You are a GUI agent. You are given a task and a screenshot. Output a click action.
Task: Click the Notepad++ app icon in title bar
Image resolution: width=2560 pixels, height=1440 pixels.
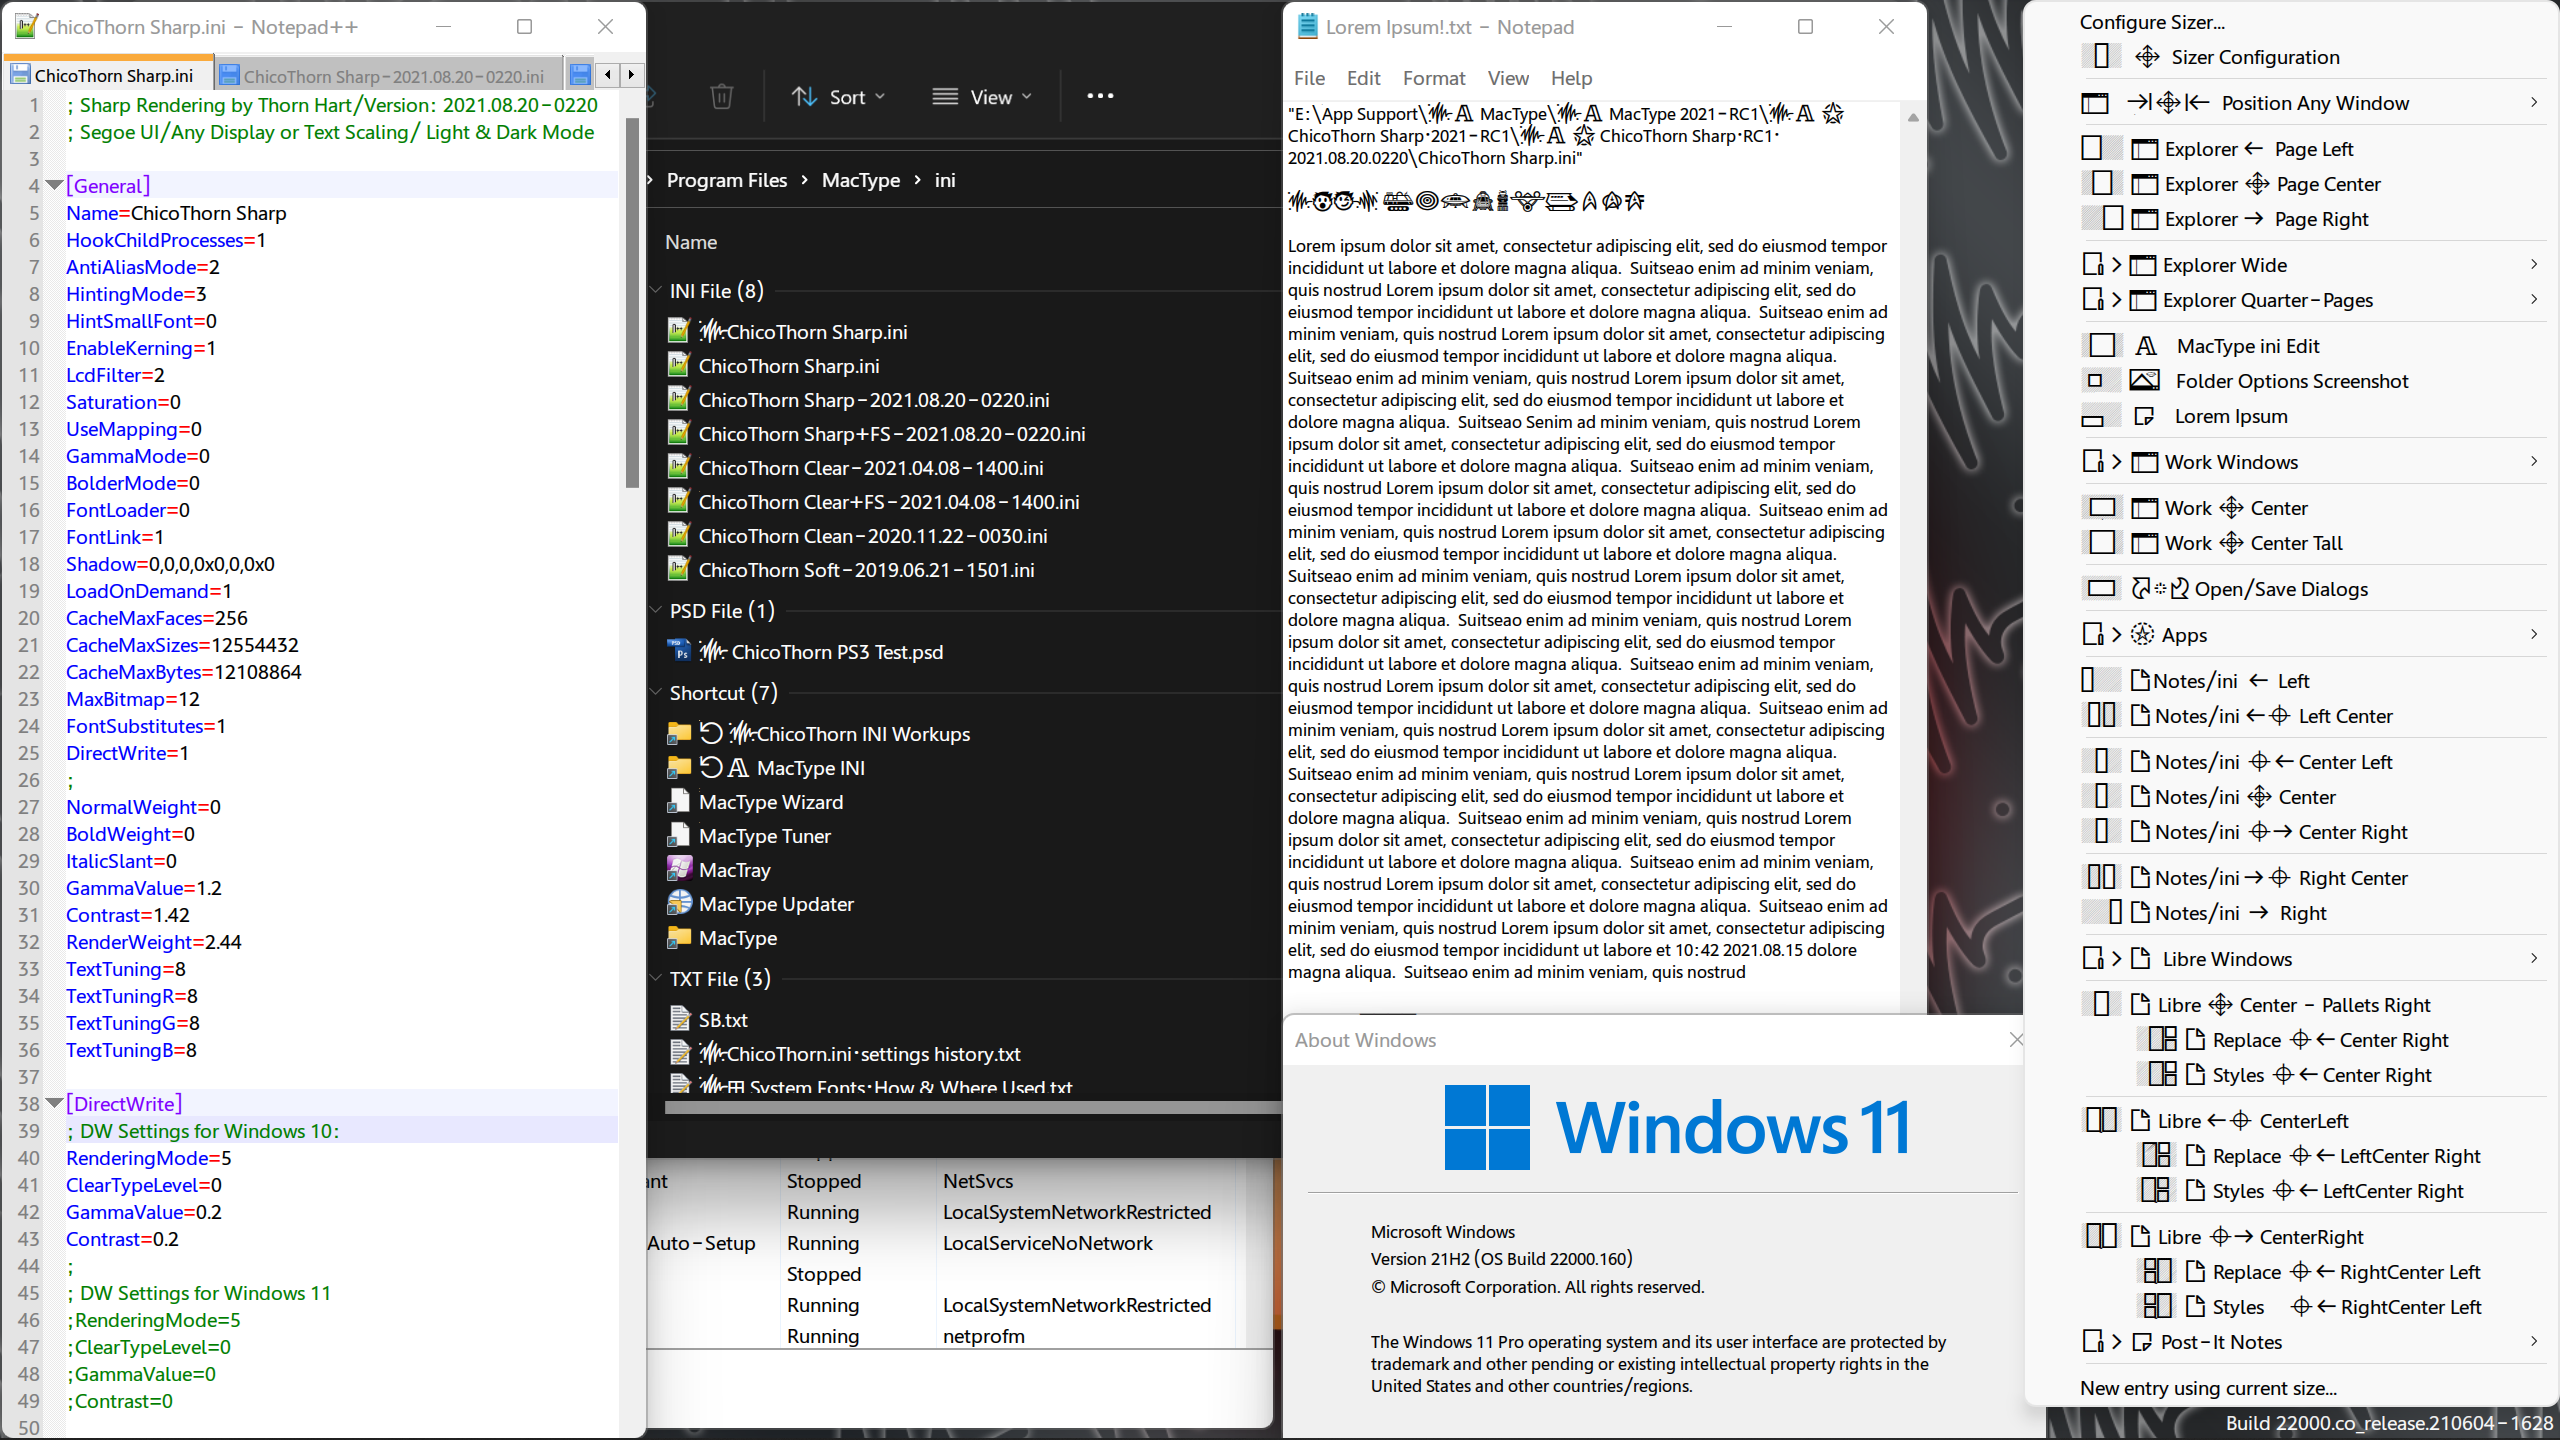click(25, 26)
